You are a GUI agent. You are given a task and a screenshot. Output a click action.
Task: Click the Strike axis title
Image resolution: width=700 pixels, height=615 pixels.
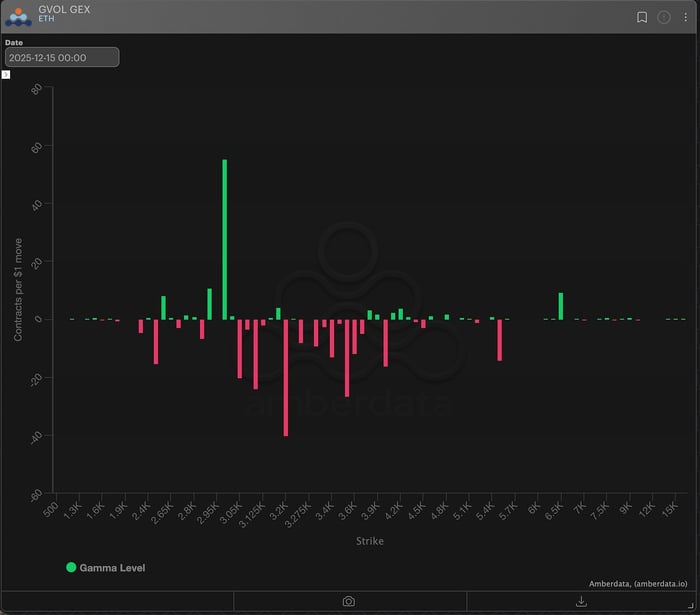point(370,541)
